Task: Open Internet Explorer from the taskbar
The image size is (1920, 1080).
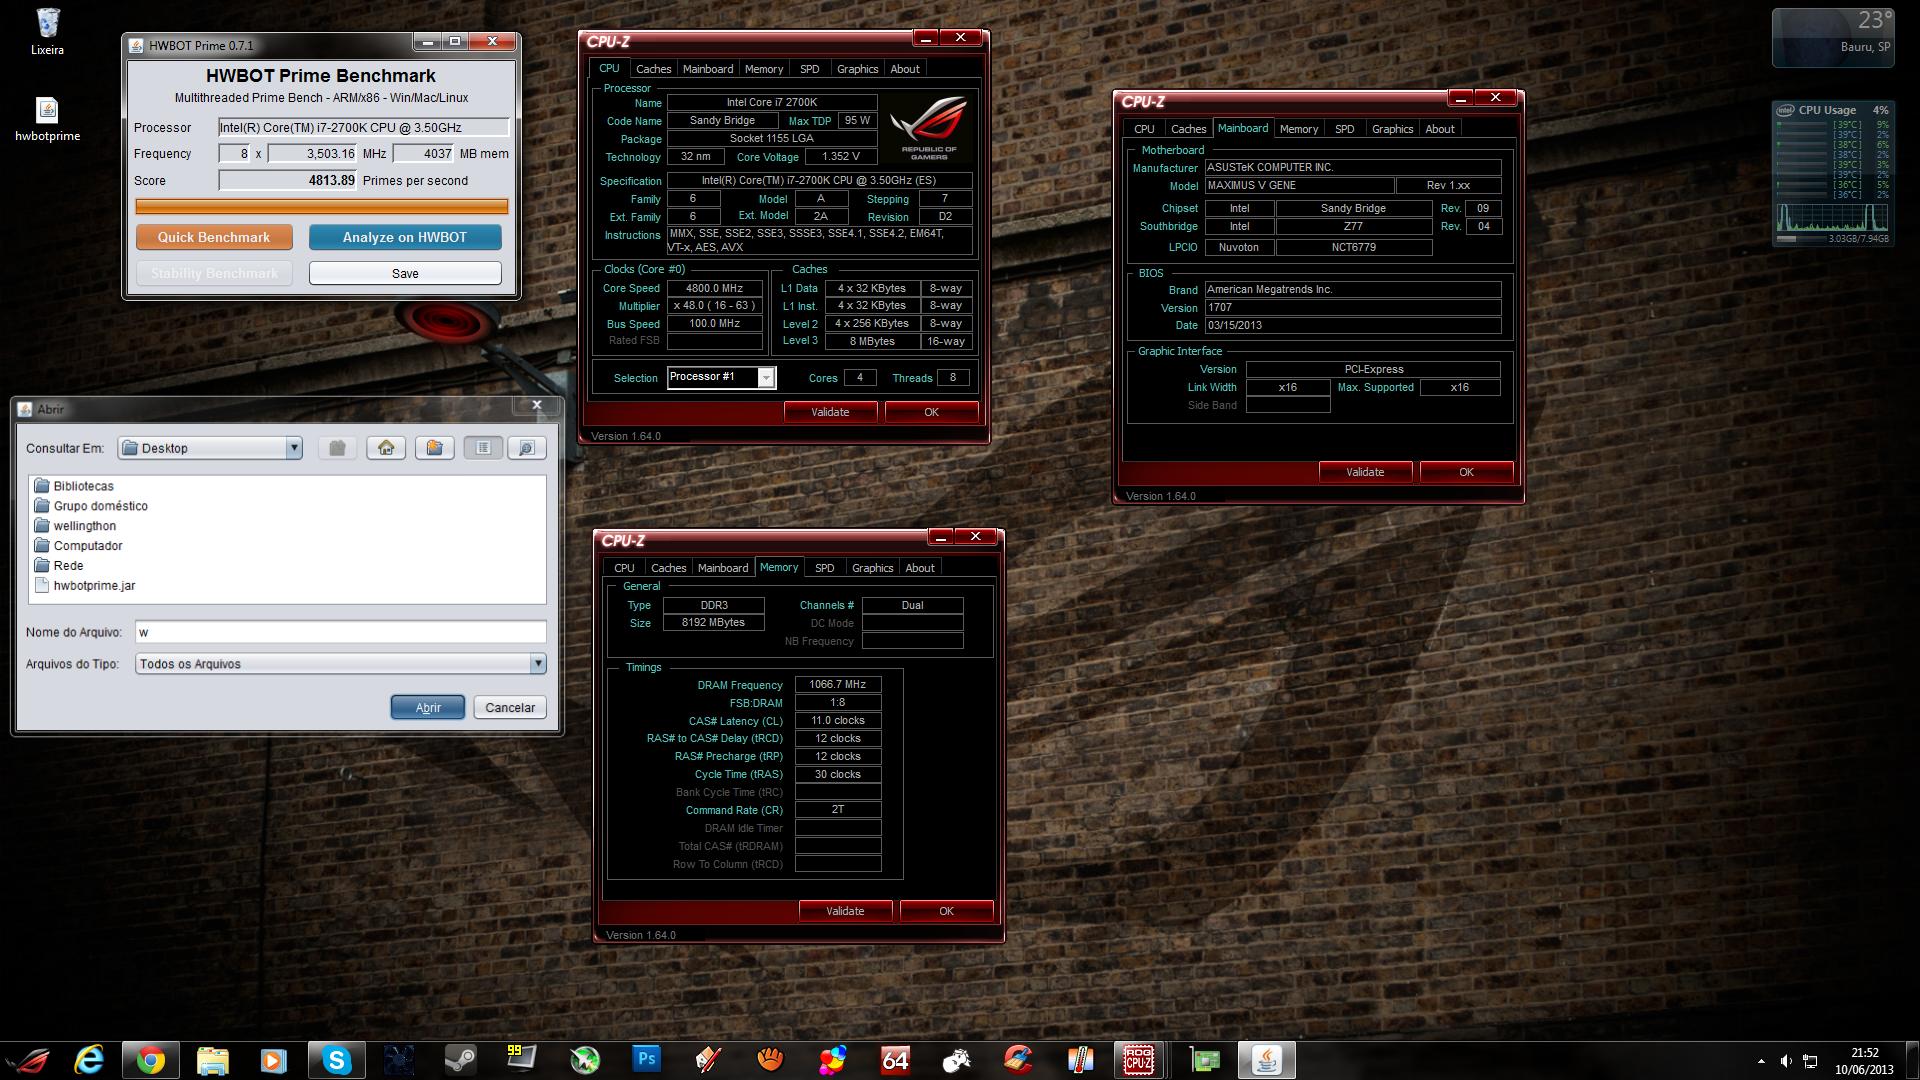Action: [x=90, y=1060]
